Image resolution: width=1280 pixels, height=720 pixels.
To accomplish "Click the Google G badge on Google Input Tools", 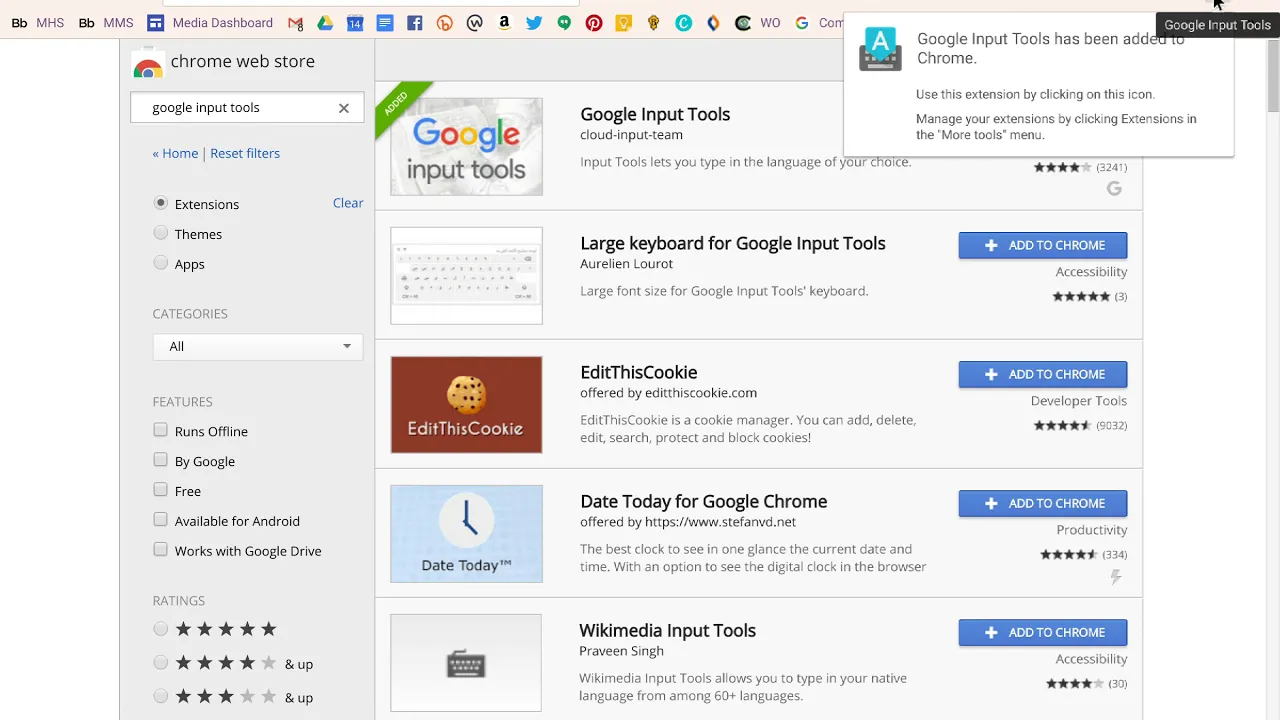I will [1114, 189].
